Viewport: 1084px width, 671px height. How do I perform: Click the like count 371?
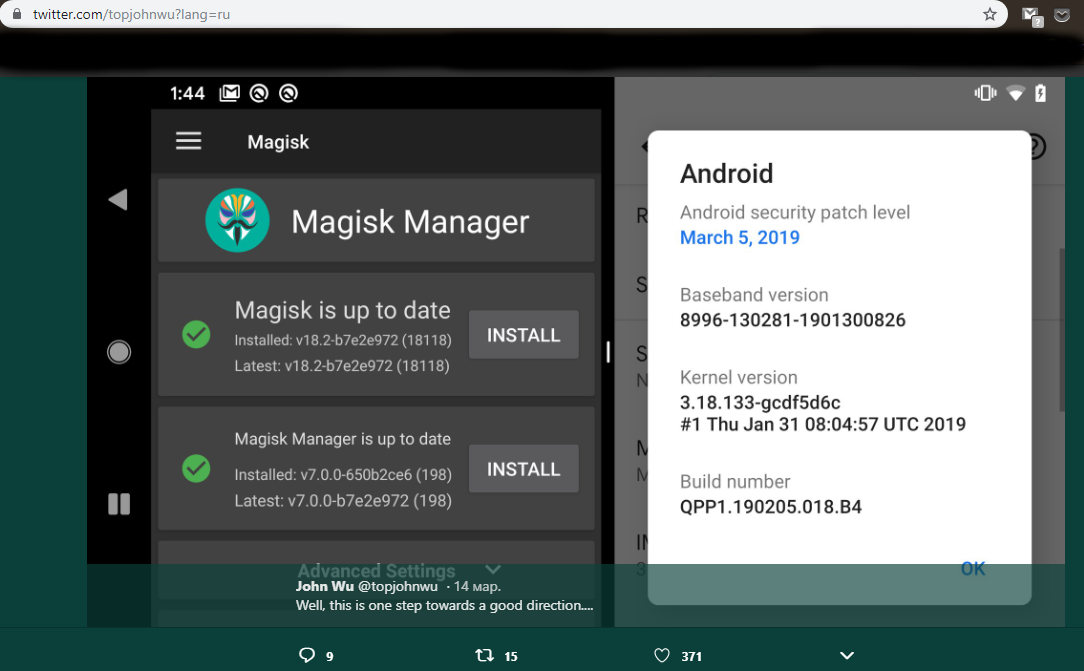(x=691, y=656)
